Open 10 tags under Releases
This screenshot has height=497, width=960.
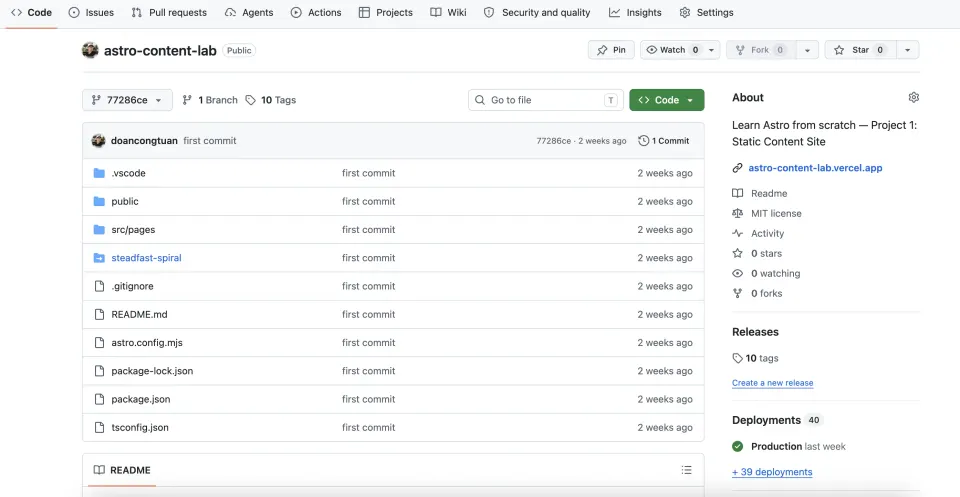click(x=756, y=358)
